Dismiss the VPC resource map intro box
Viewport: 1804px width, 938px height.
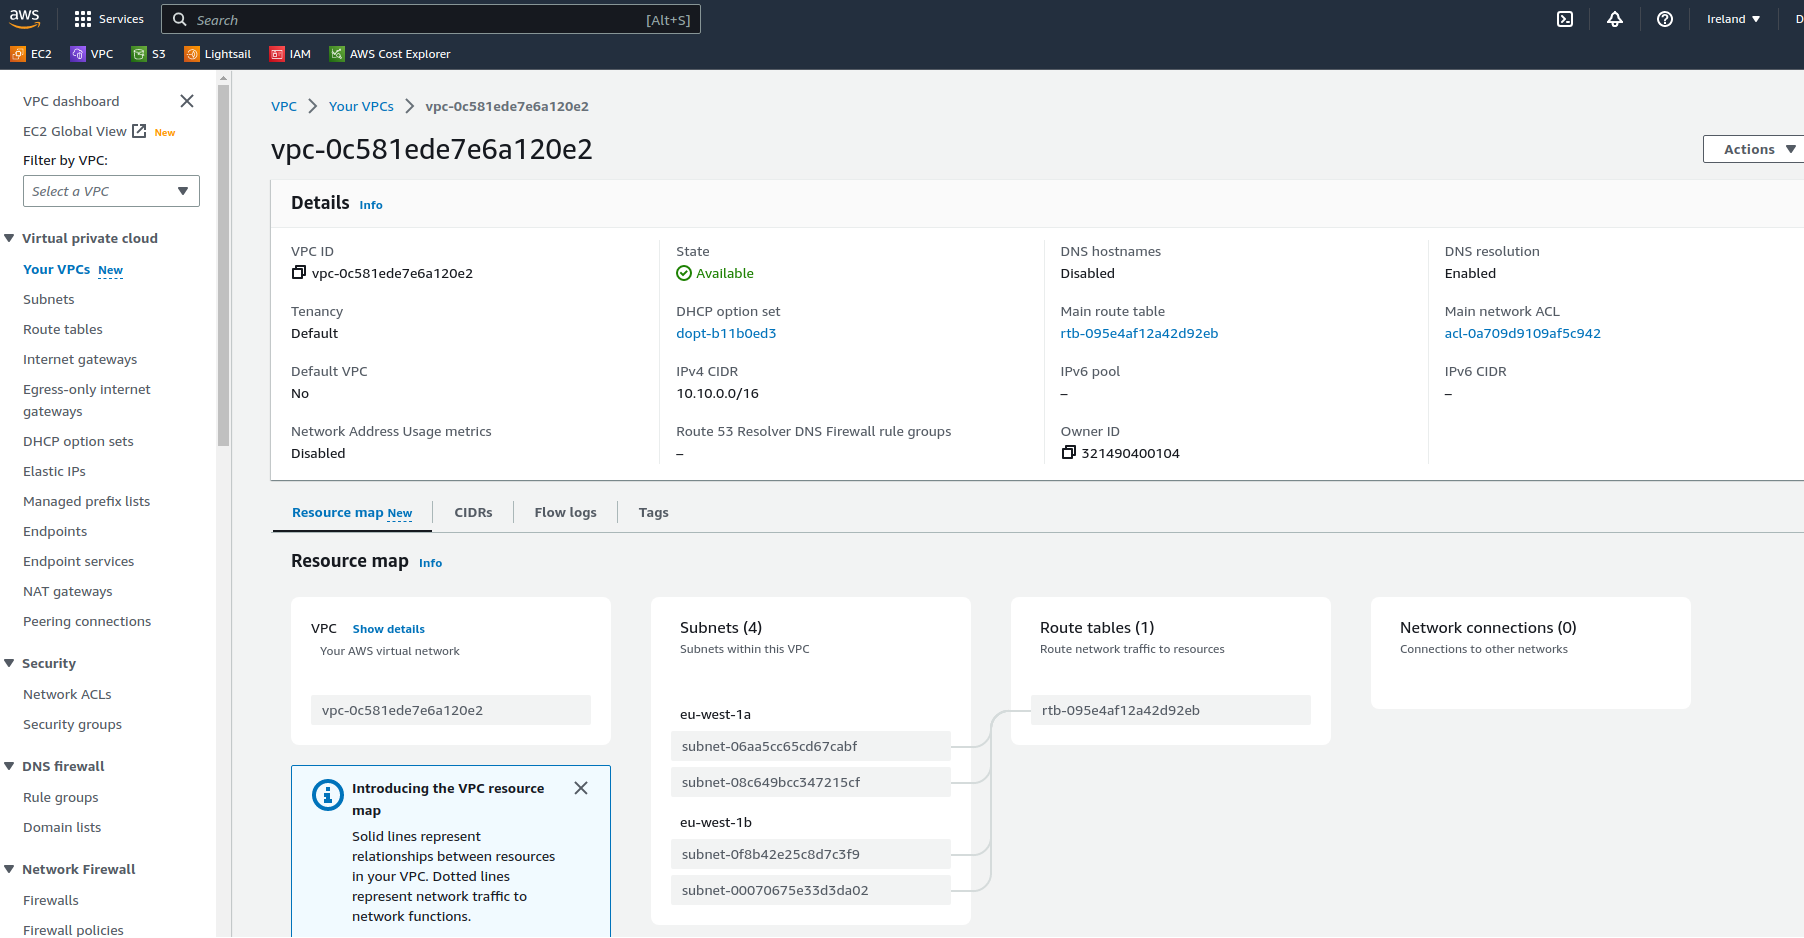point(581,788)
